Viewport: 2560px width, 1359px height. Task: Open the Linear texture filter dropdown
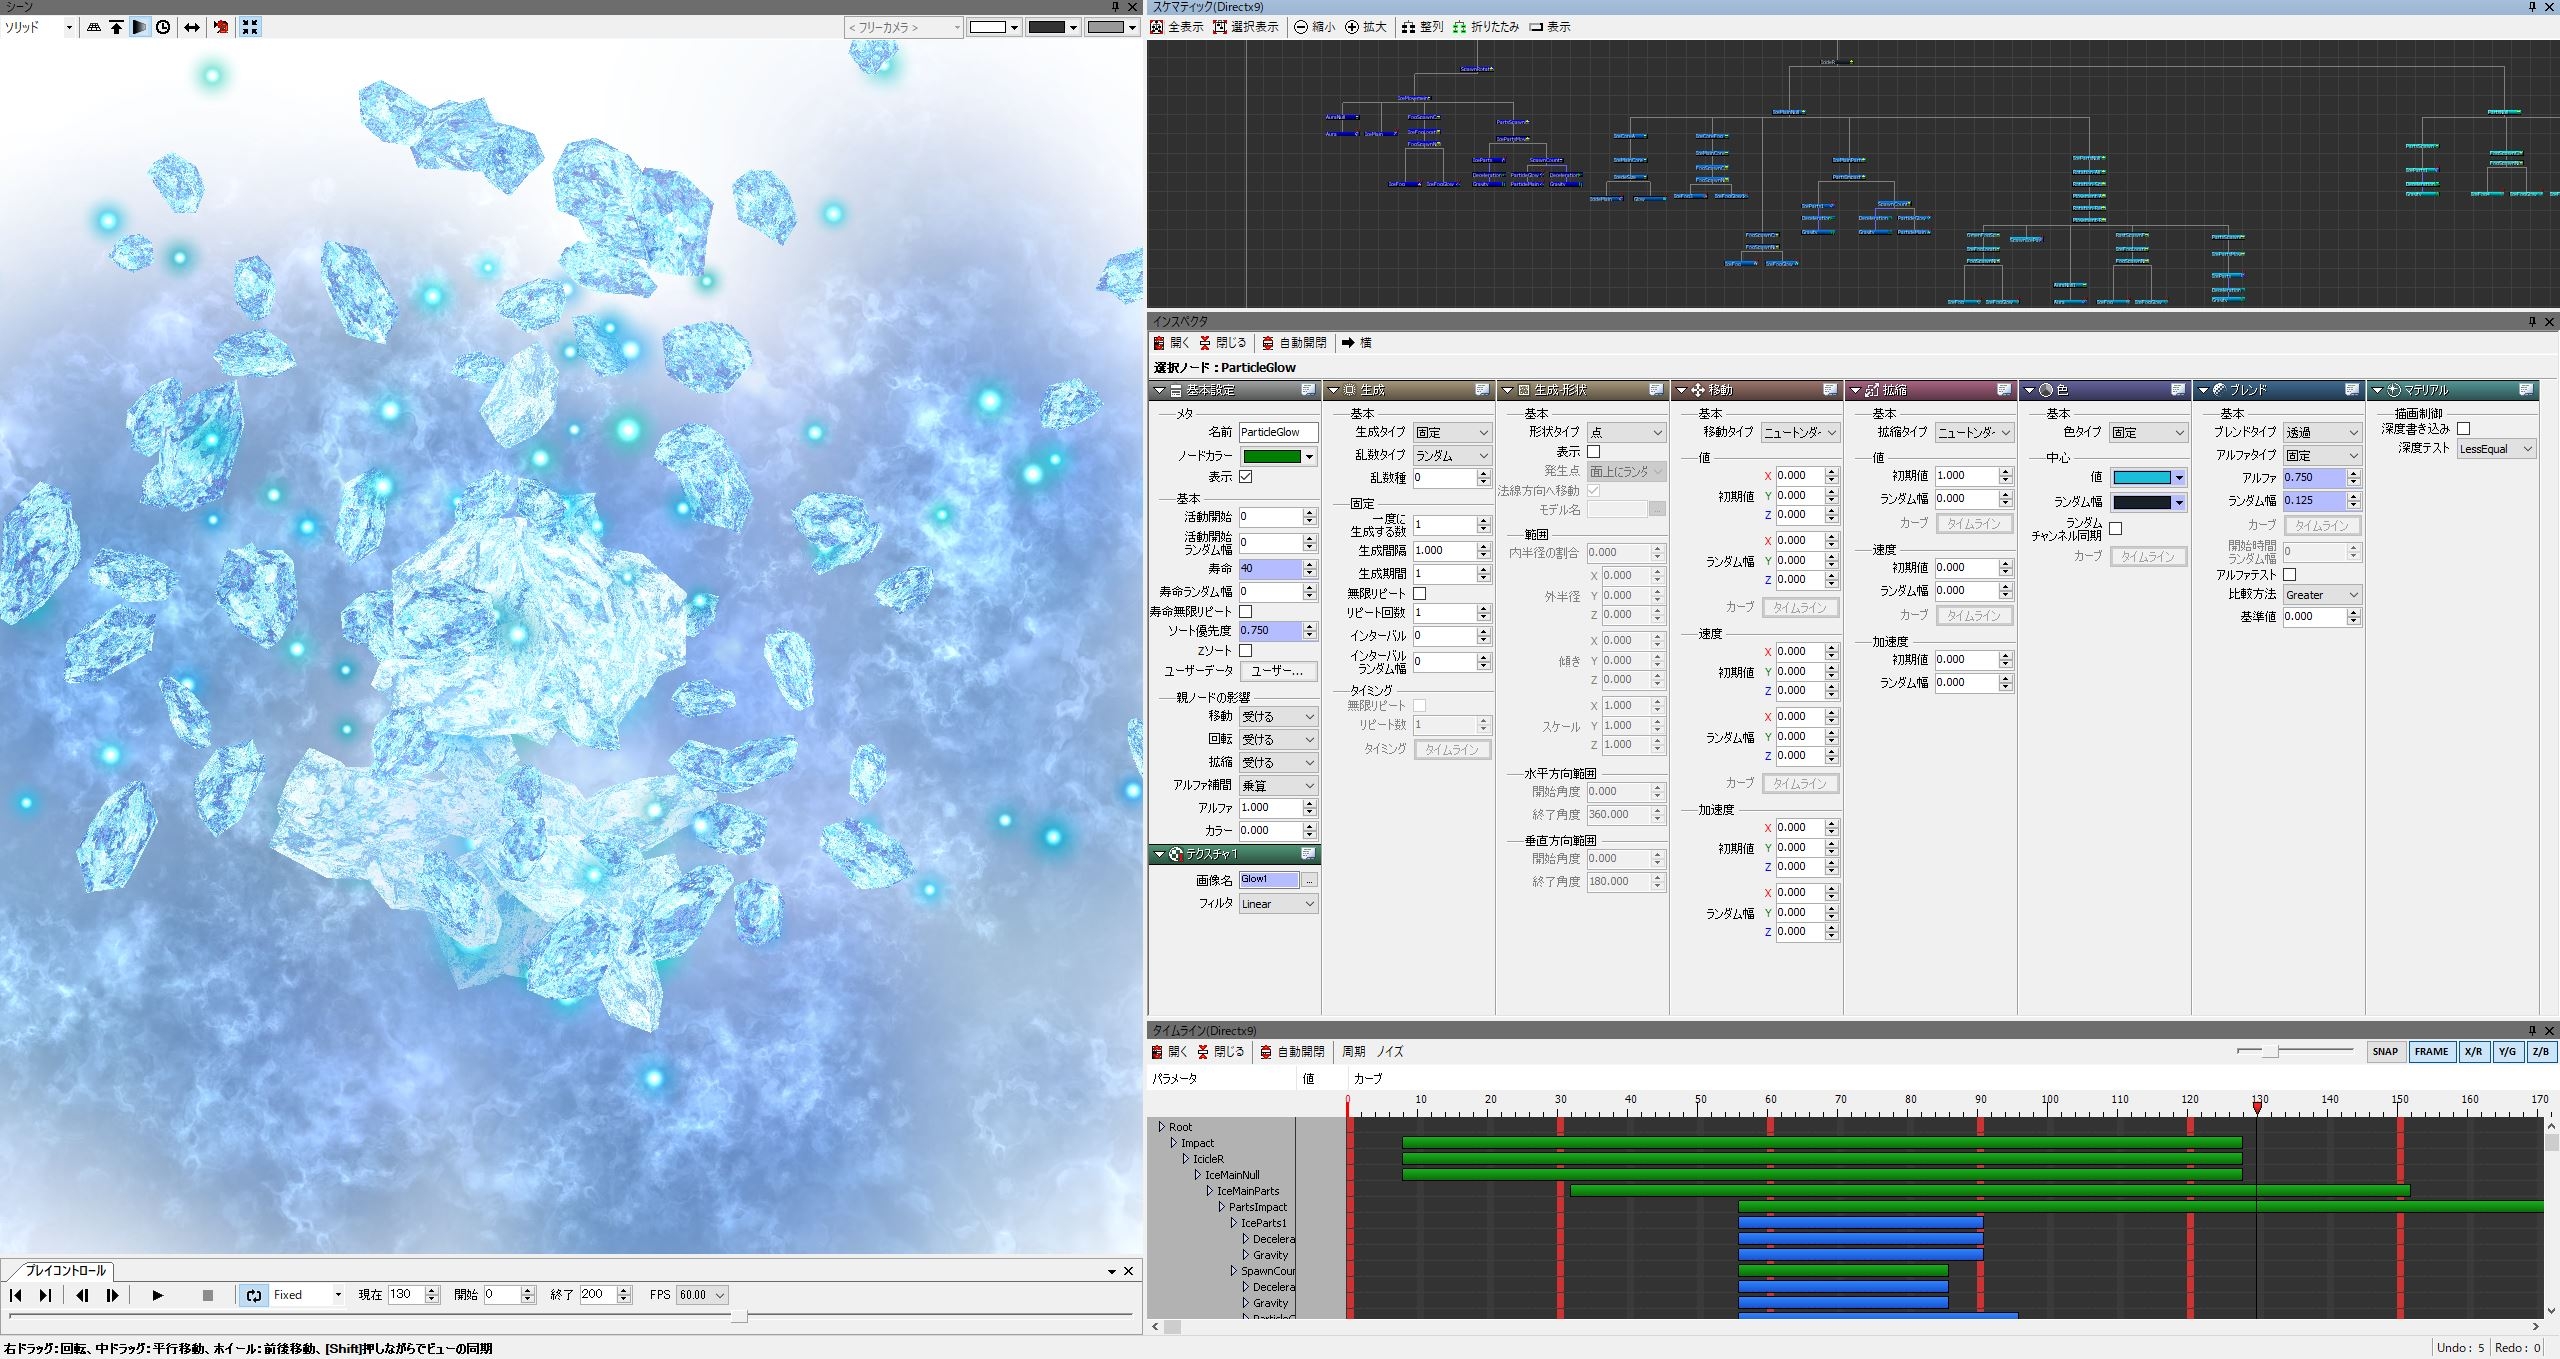pos(1278,904)
